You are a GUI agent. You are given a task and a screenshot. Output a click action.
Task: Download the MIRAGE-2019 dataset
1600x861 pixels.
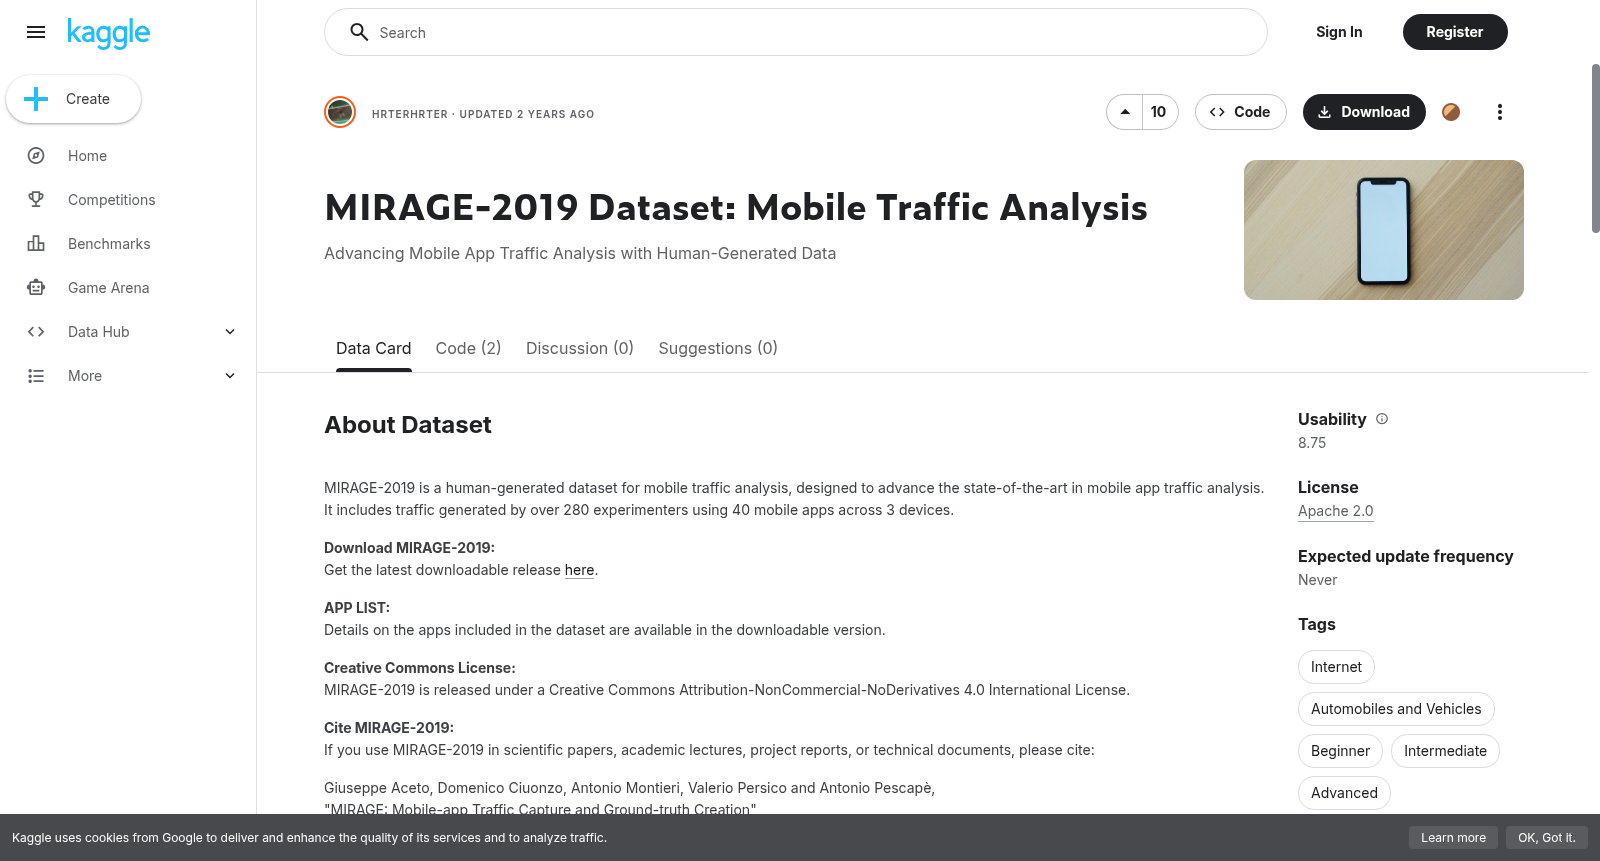[x=1364, y=112]
